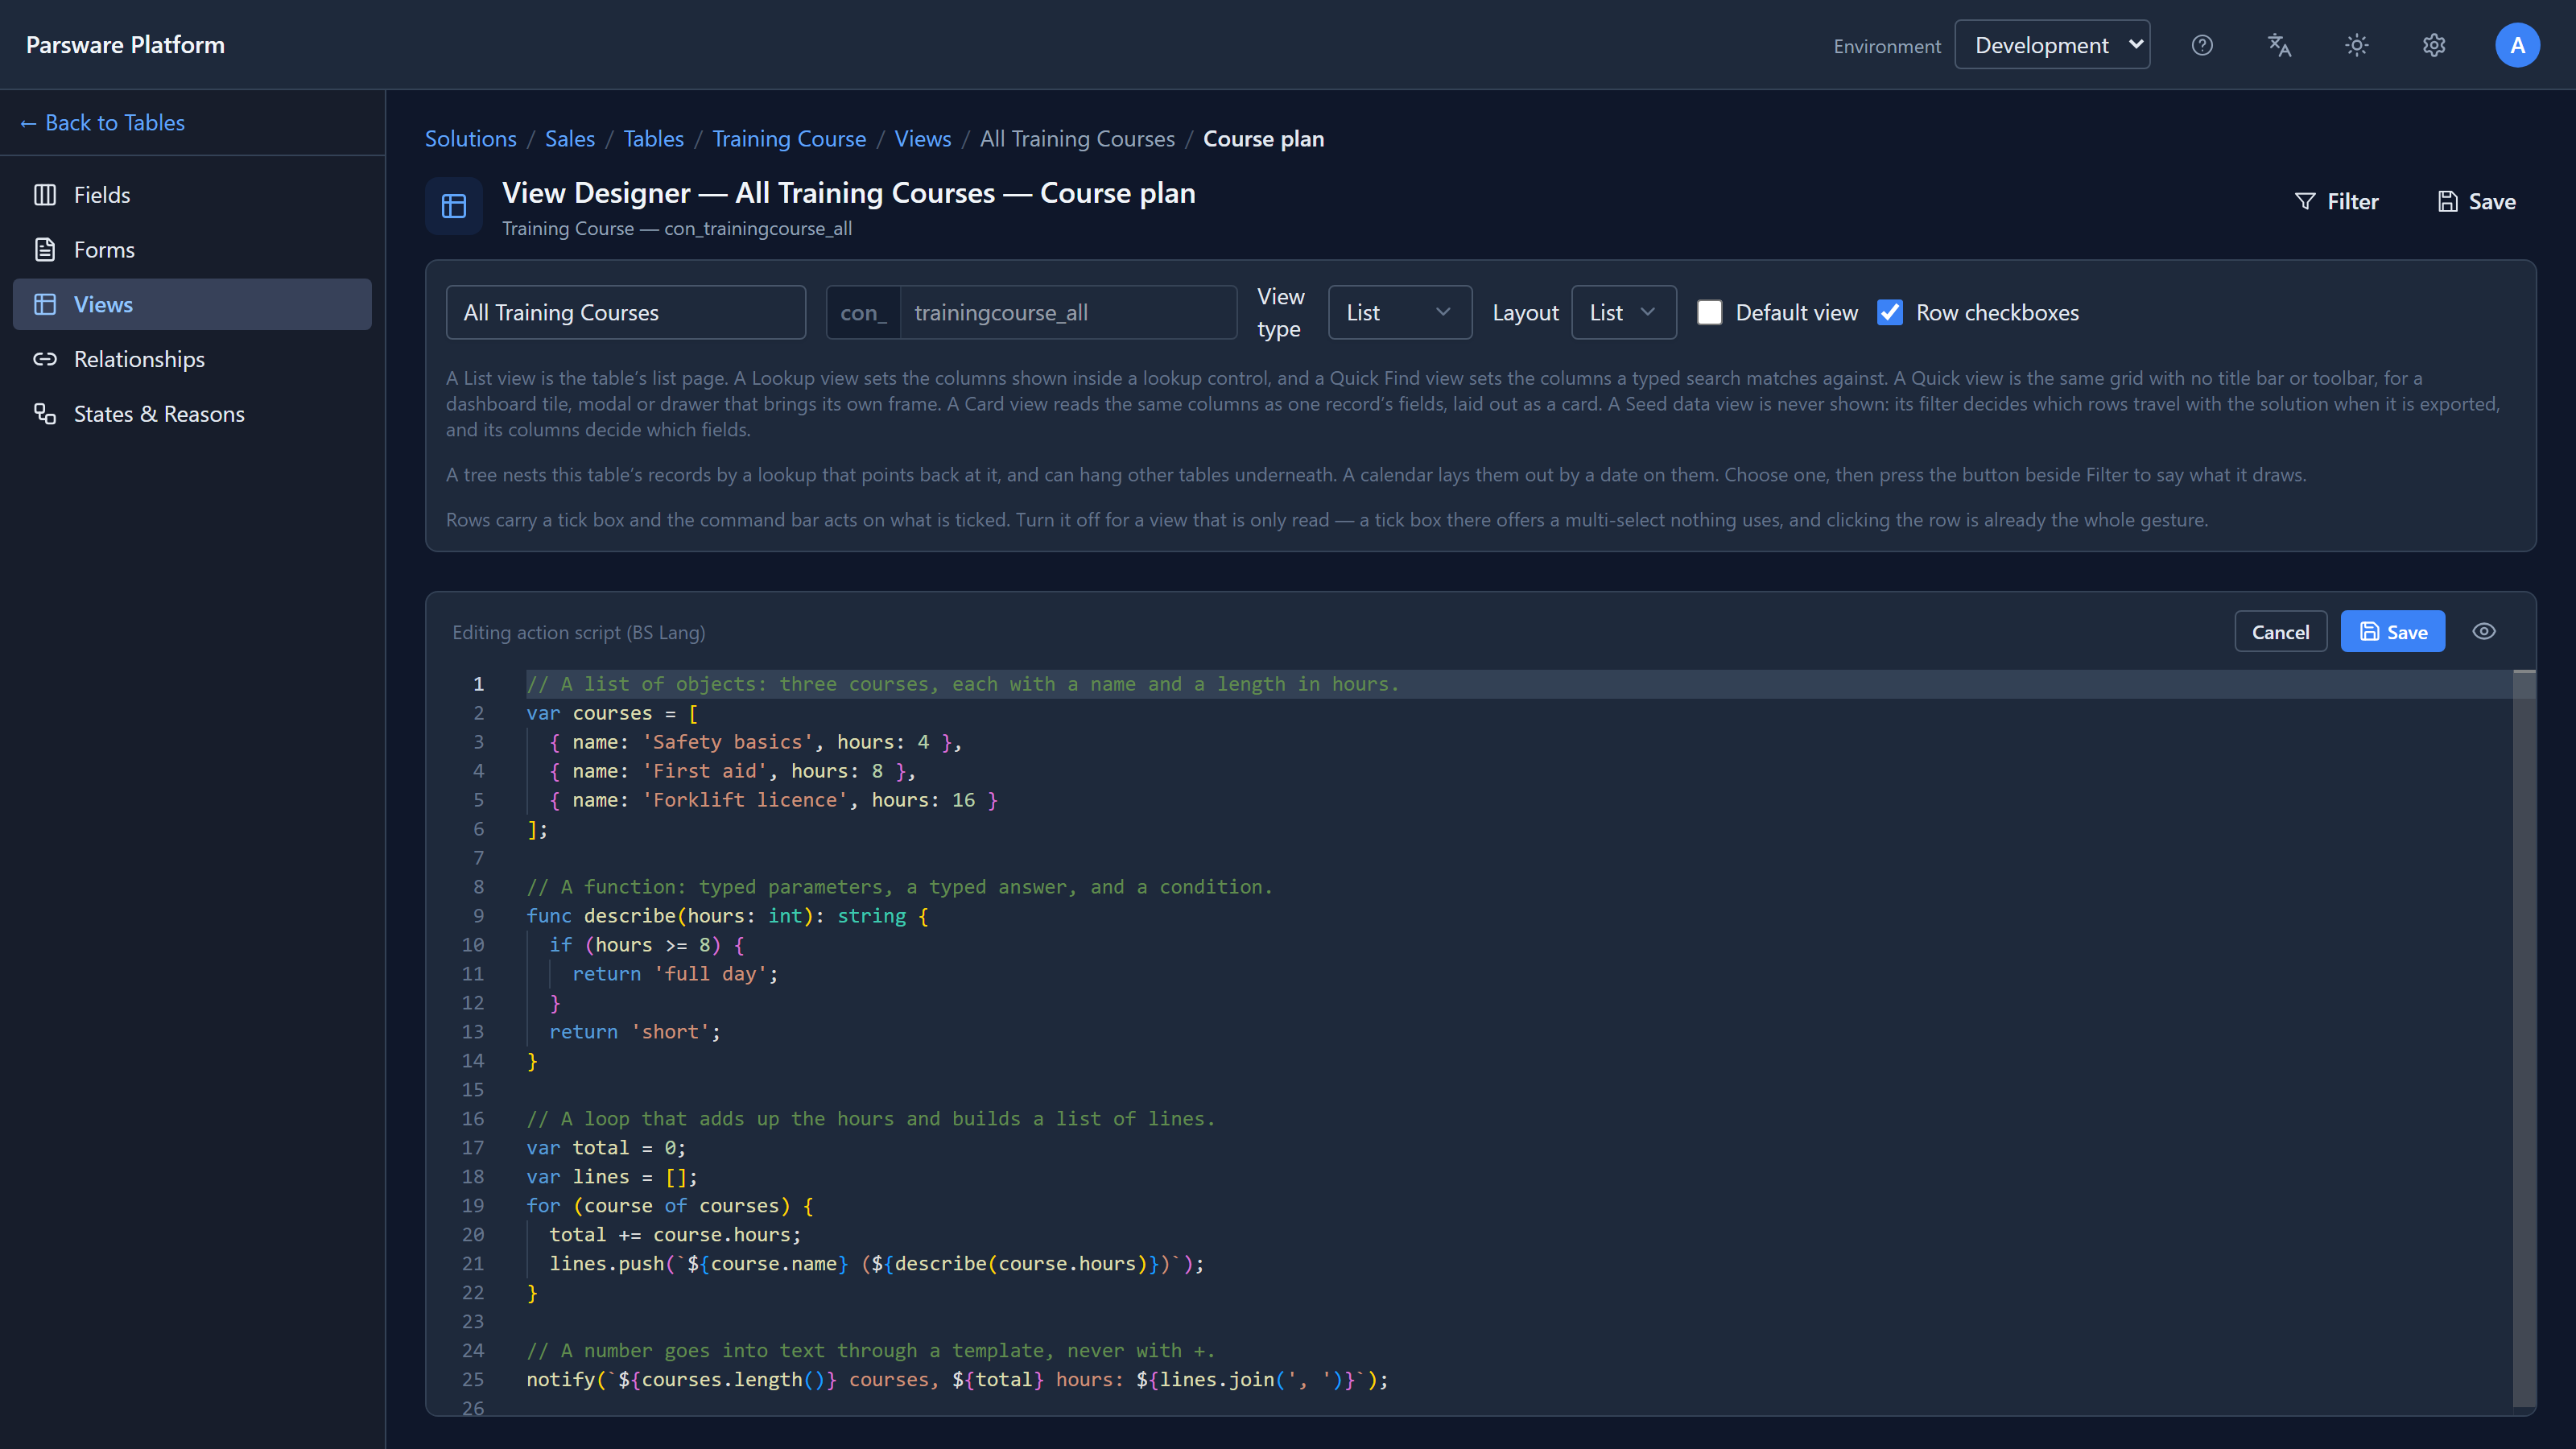The image size is (2576, 1449).
Task: Click All Training Courses breadcrumb text
Action: pos(1077,139)
